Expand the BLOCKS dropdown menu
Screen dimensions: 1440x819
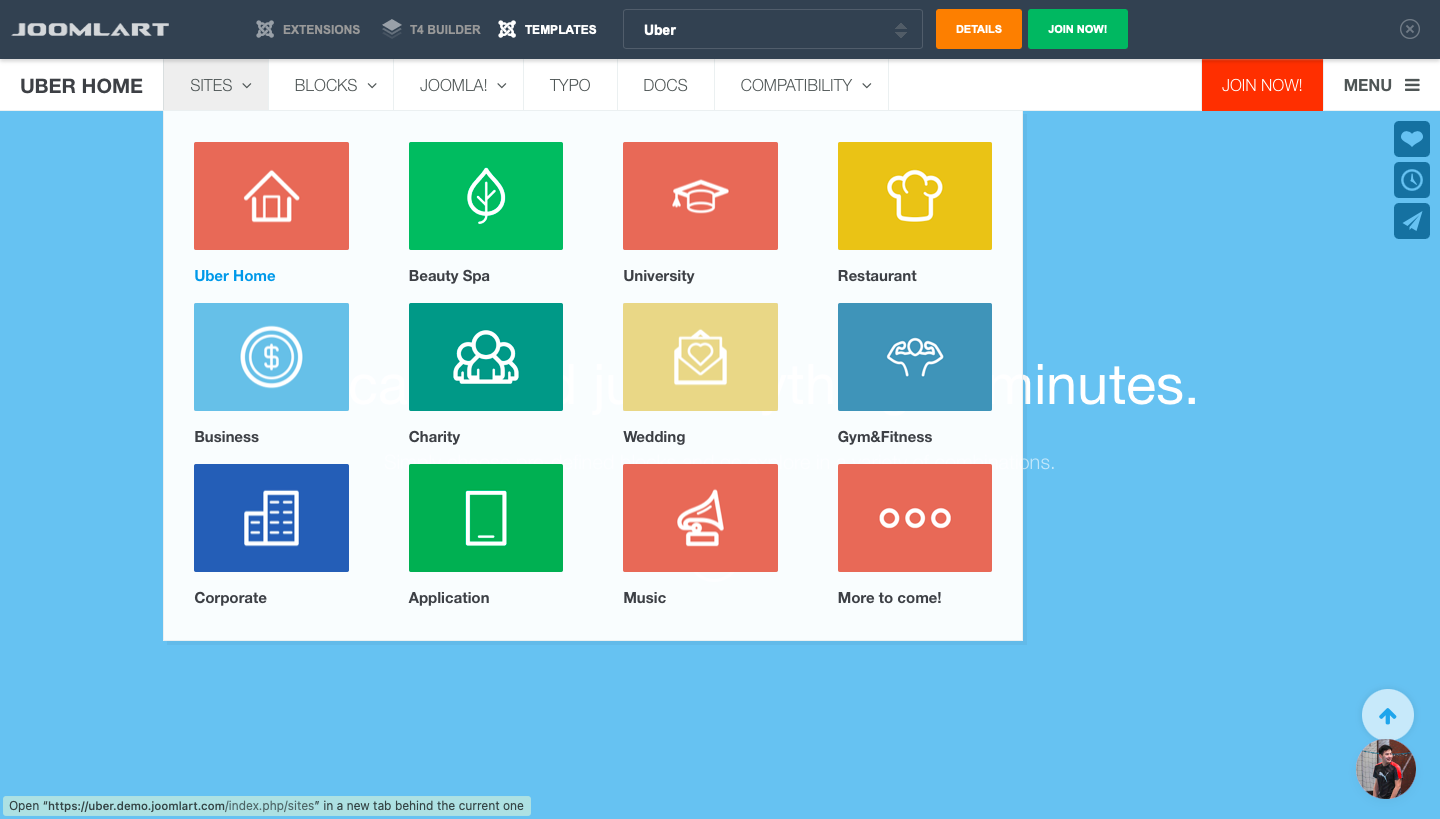335,85
